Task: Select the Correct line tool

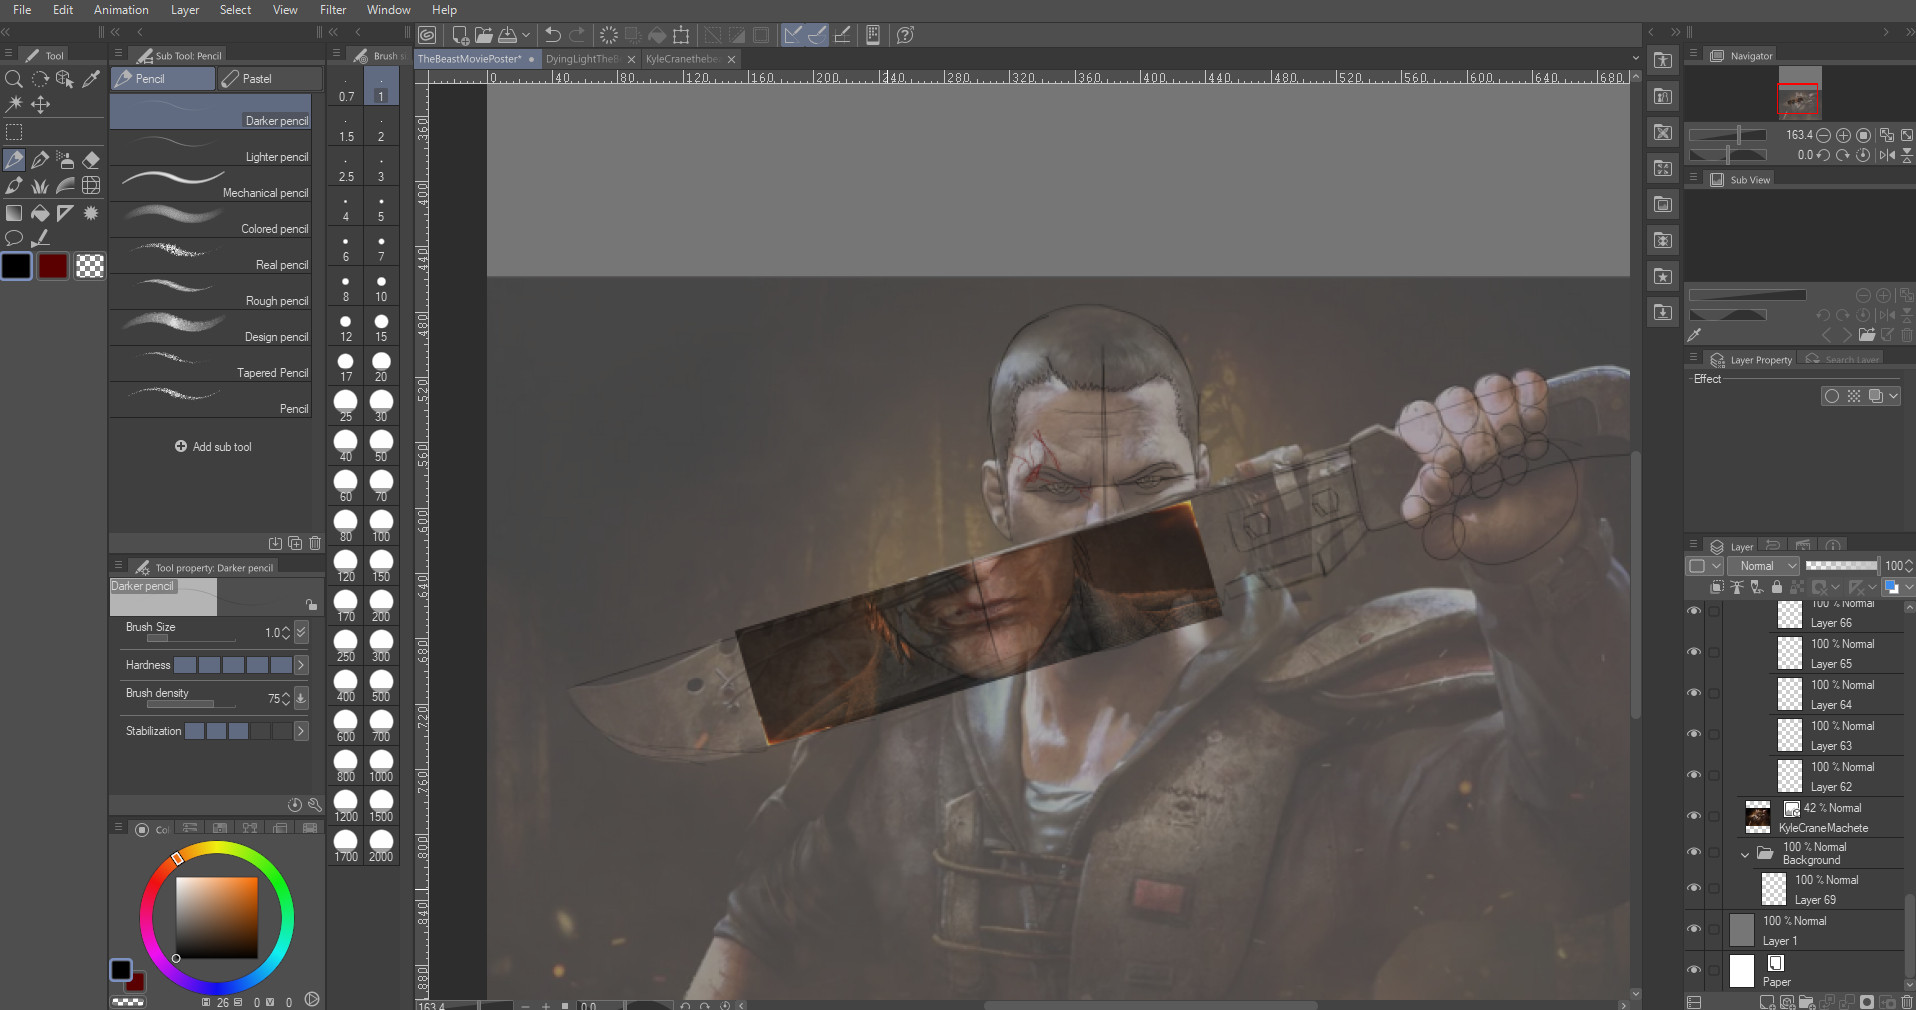Action: point(40,238)
